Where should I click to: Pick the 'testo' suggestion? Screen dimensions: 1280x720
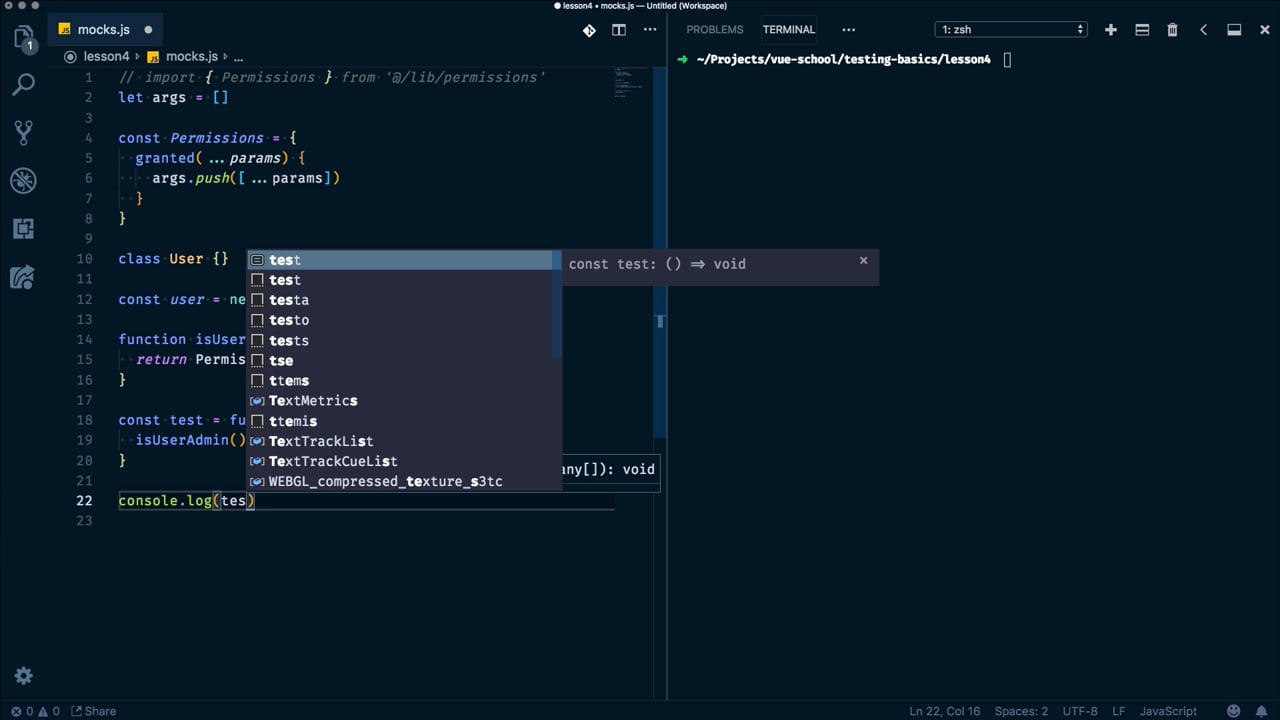[400, 320]
